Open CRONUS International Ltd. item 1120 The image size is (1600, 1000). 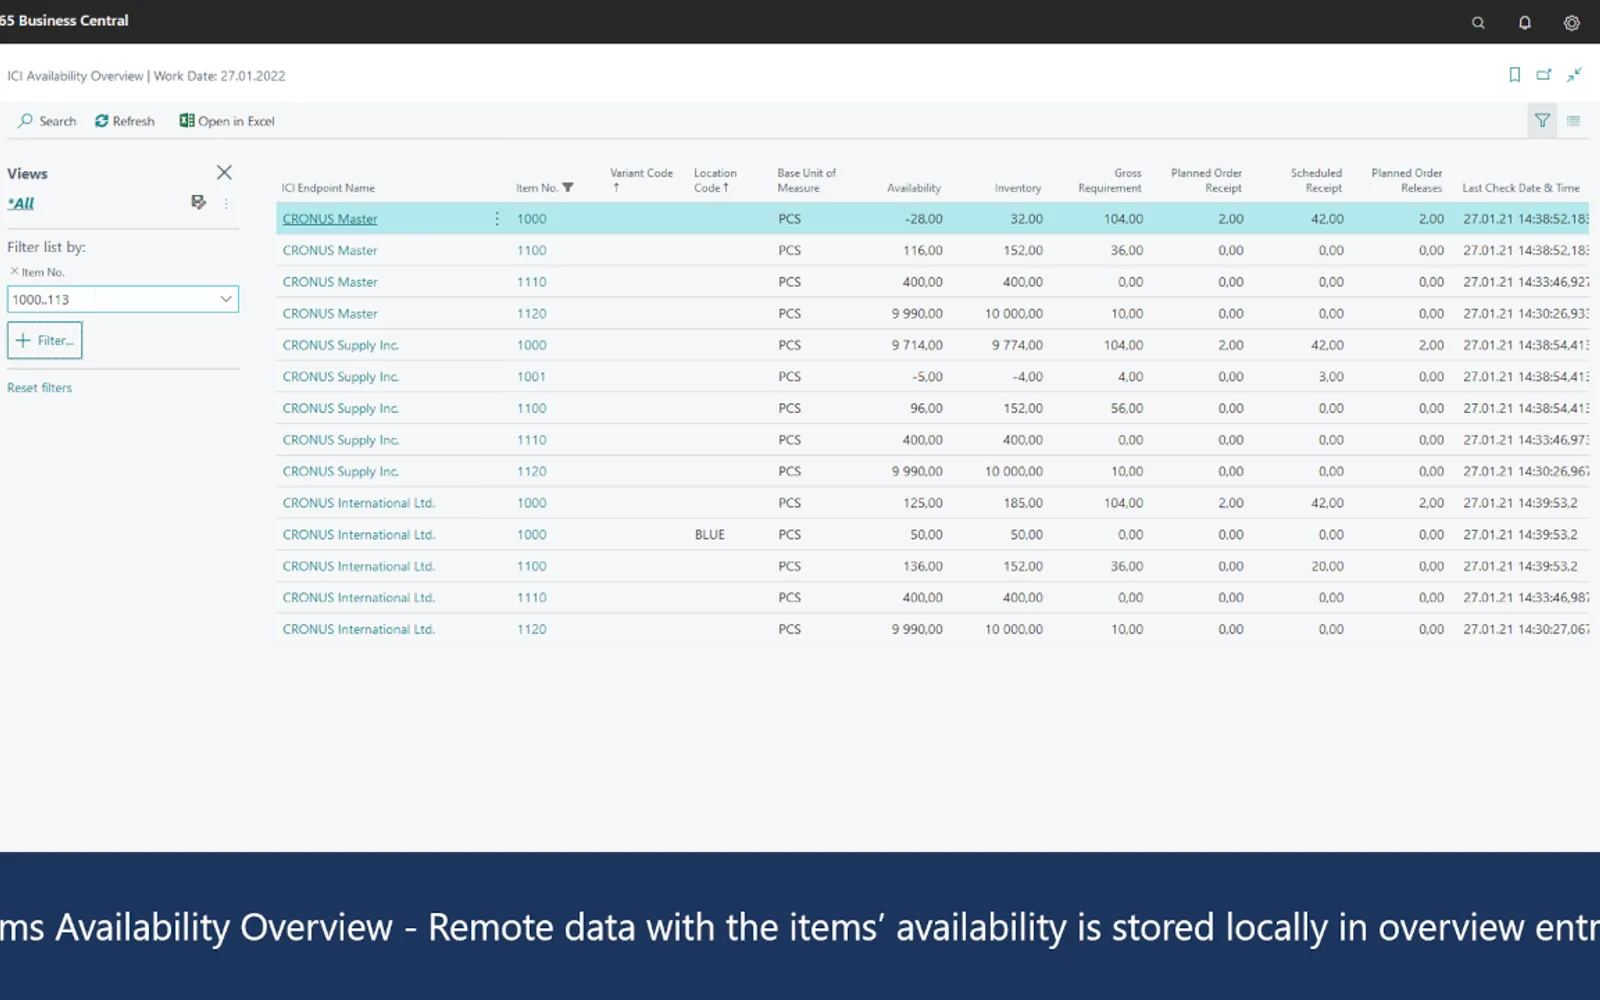point(531,629)
